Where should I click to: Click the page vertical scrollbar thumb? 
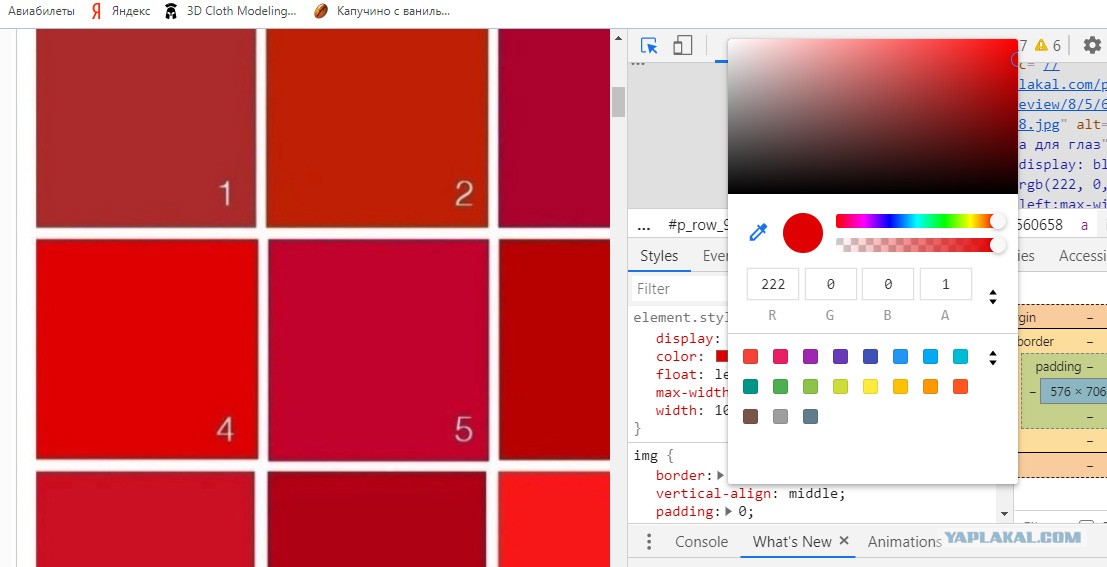618,101
